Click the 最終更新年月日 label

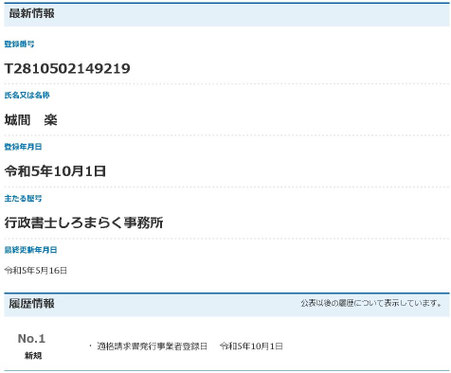pyautogui.click(x=31, y=250)
